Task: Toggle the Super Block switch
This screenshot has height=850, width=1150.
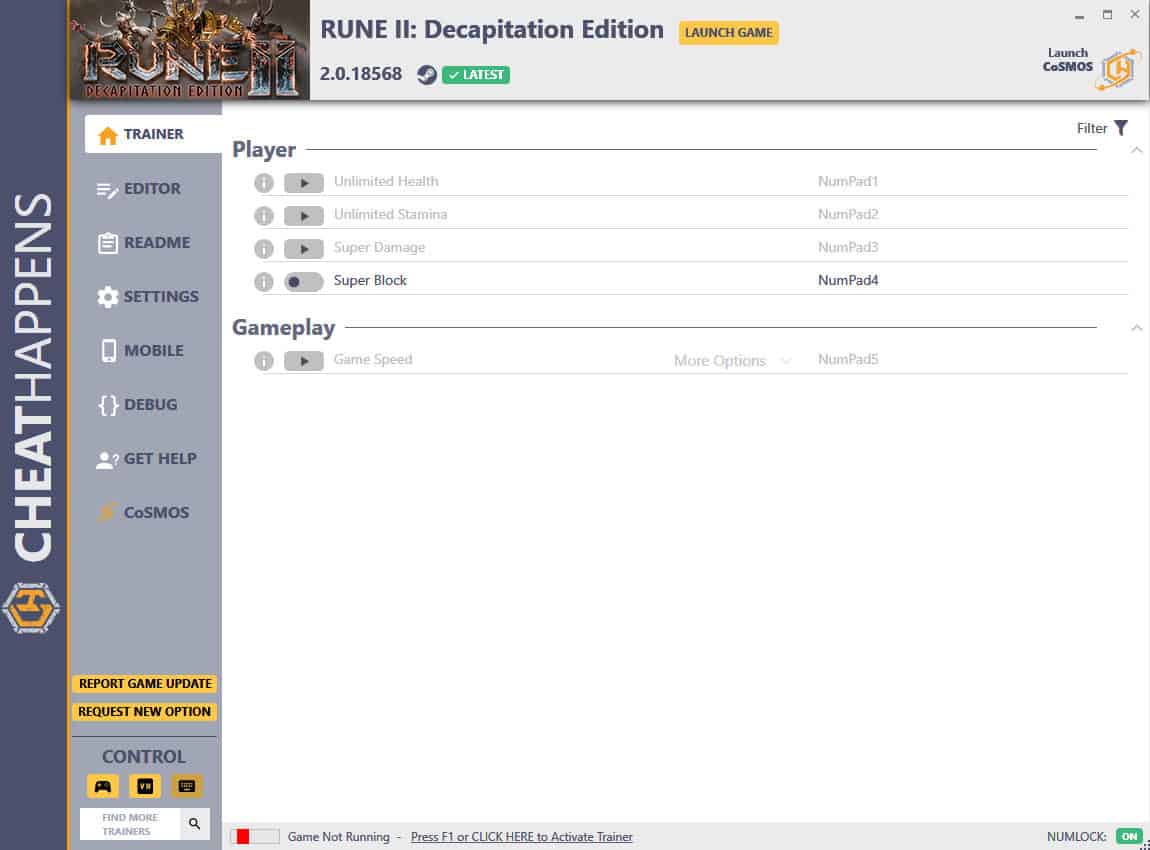Action: pos(304,282)
